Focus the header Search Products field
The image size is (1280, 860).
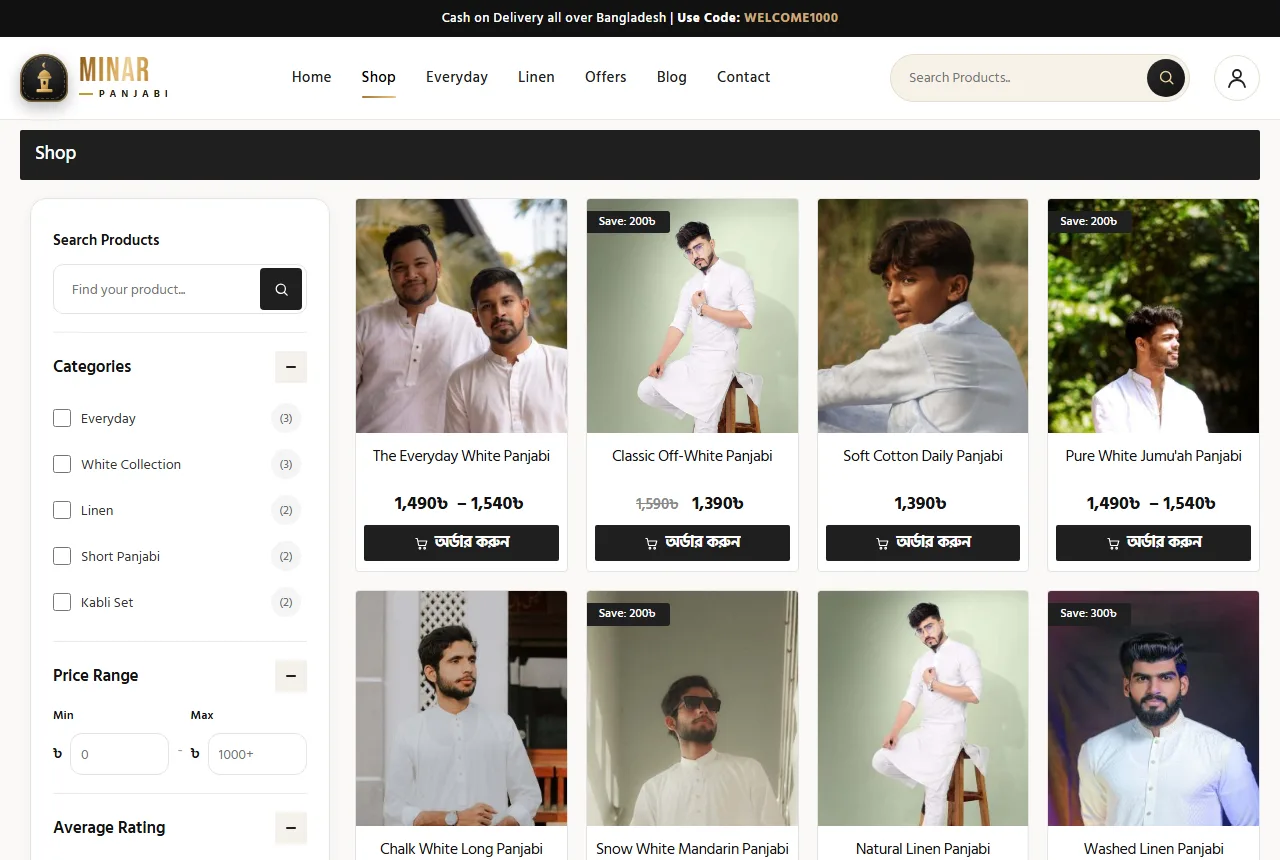pos(1020,78)
